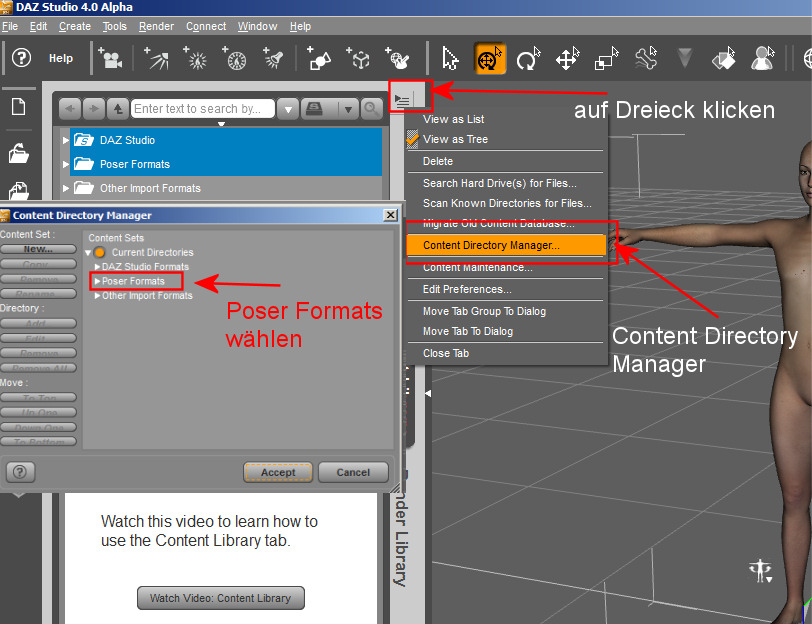Create a new primitive shape
The image size is (812, 624).
click(318, 58)
